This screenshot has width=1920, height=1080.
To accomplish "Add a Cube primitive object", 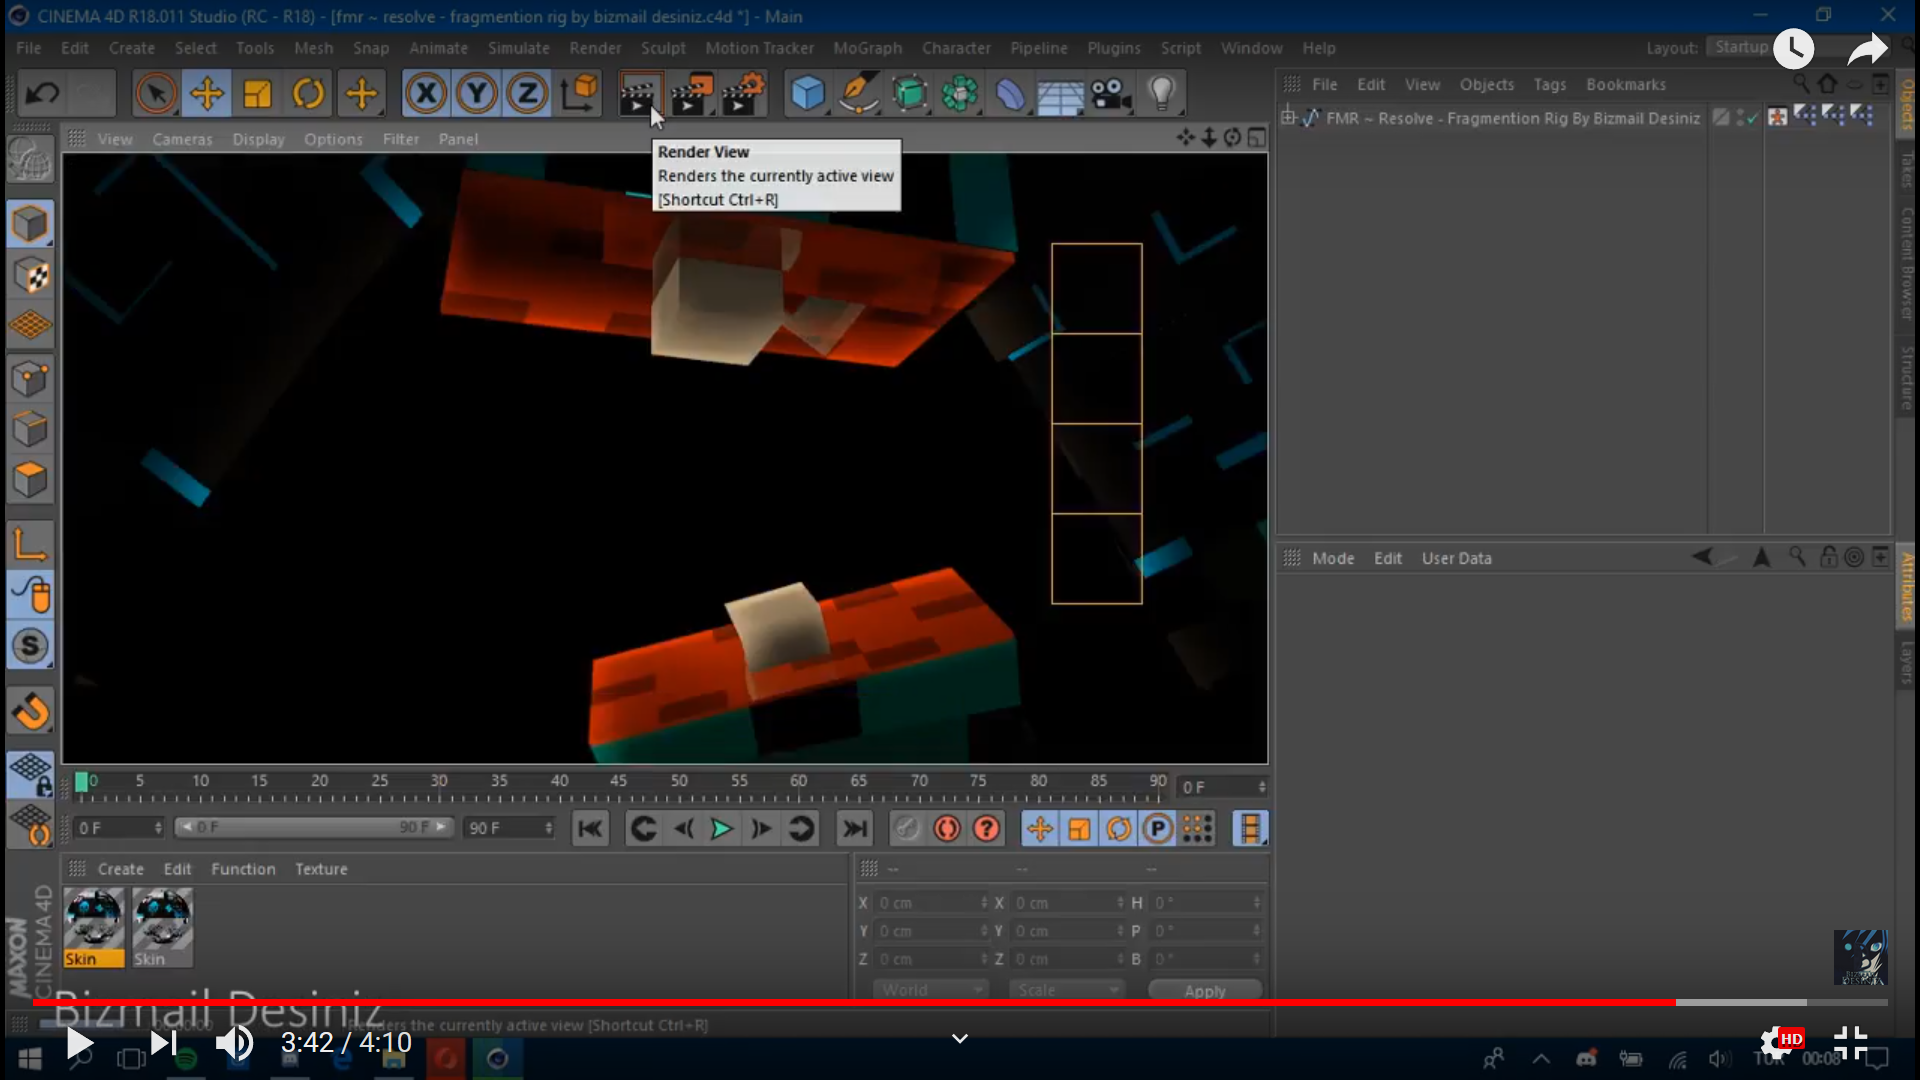I will (x=807, y=94).
